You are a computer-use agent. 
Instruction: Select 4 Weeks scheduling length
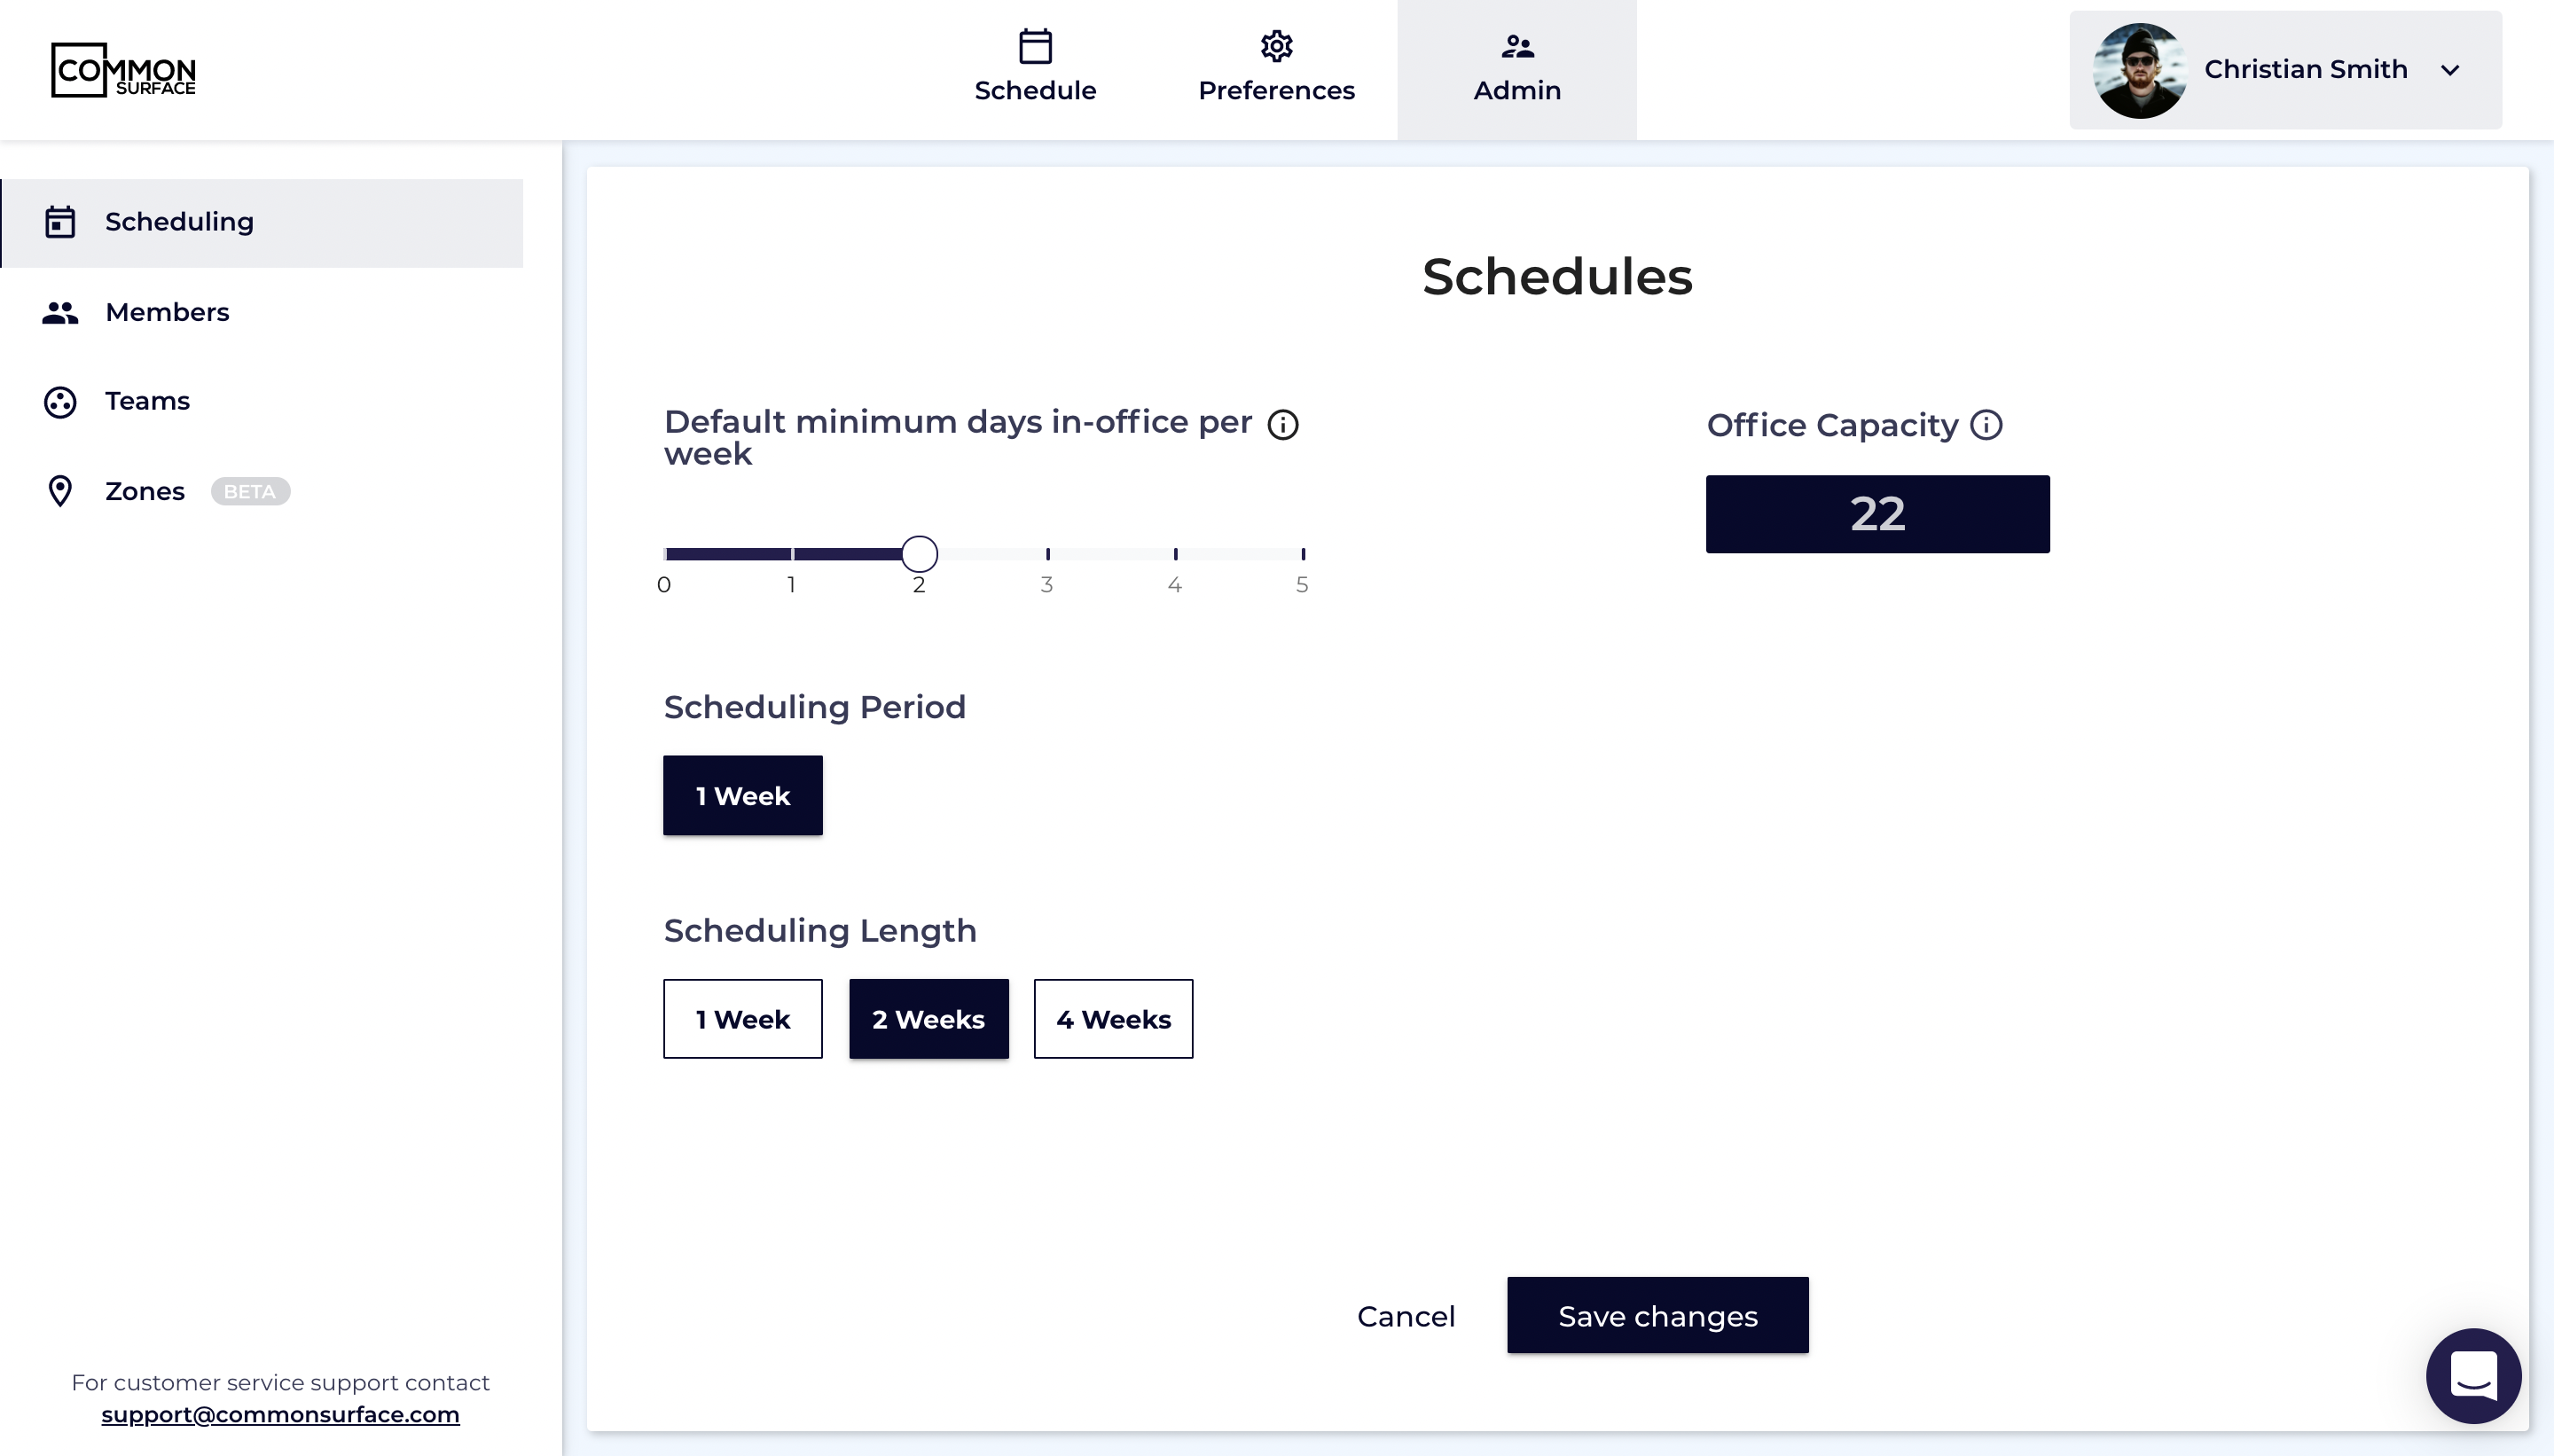tap(1113, 1018)
